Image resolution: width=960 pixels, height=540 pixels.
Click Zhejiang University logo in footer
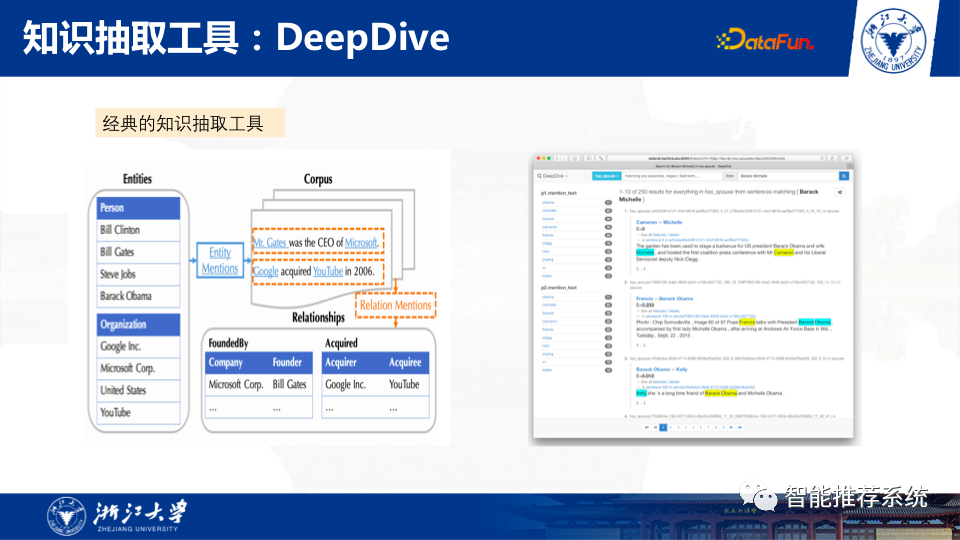(116, 516)
